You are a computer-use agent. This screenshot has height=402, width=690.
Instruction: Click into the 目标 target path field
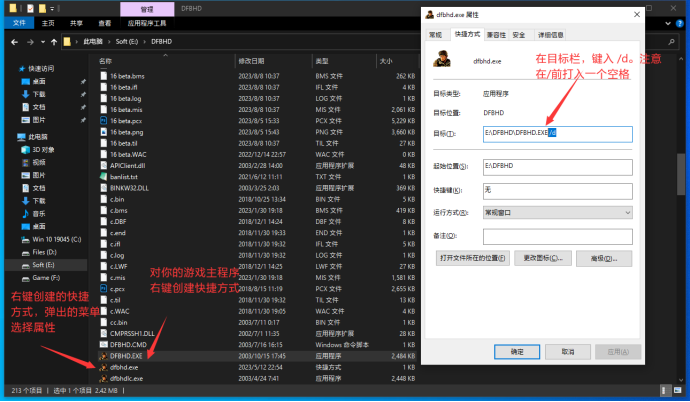[x=557, y=134]
